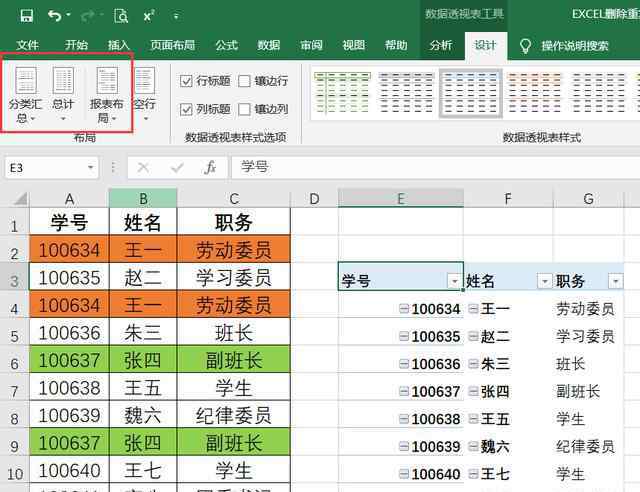Click the fx insert function icon
The image size is (640, 492).
(210, 168)
